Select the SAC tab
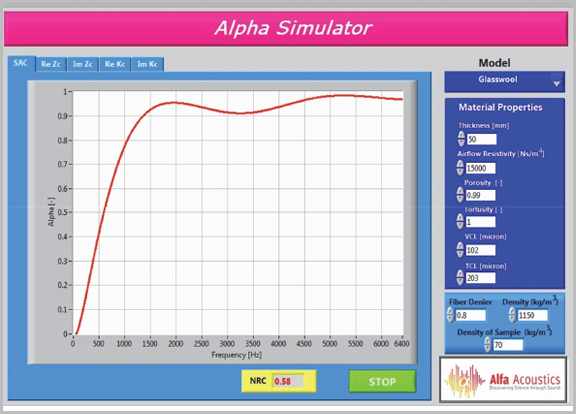 click(x=21, y=63)
